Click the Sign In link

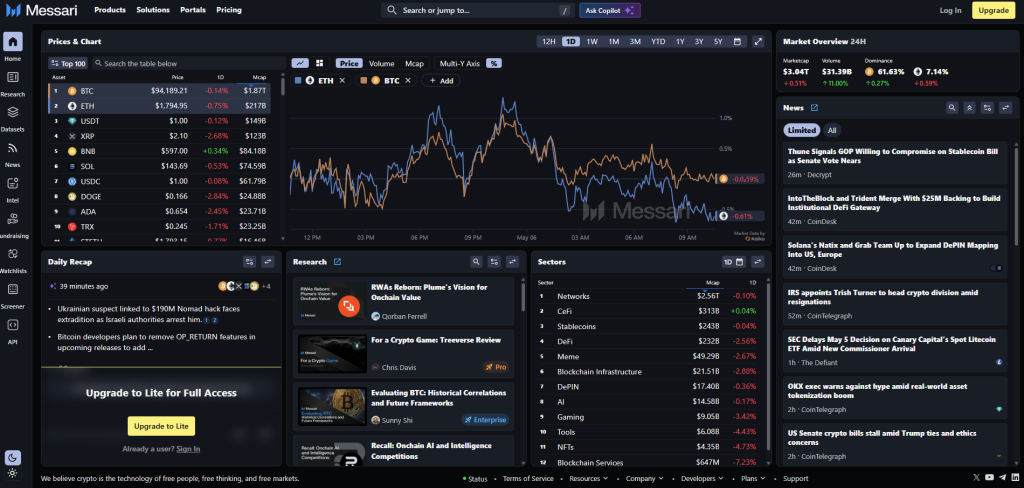point(188,449)
